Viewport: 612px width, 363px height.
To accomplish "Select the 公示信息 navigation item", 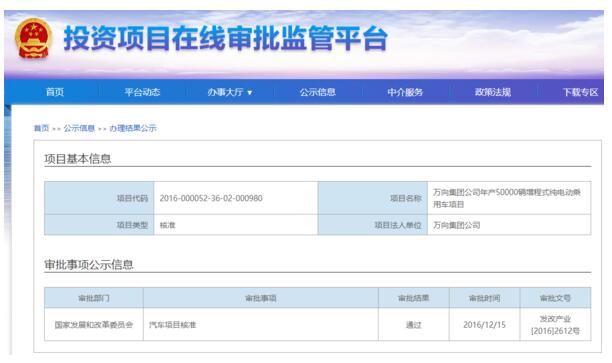I will (318, 92).
